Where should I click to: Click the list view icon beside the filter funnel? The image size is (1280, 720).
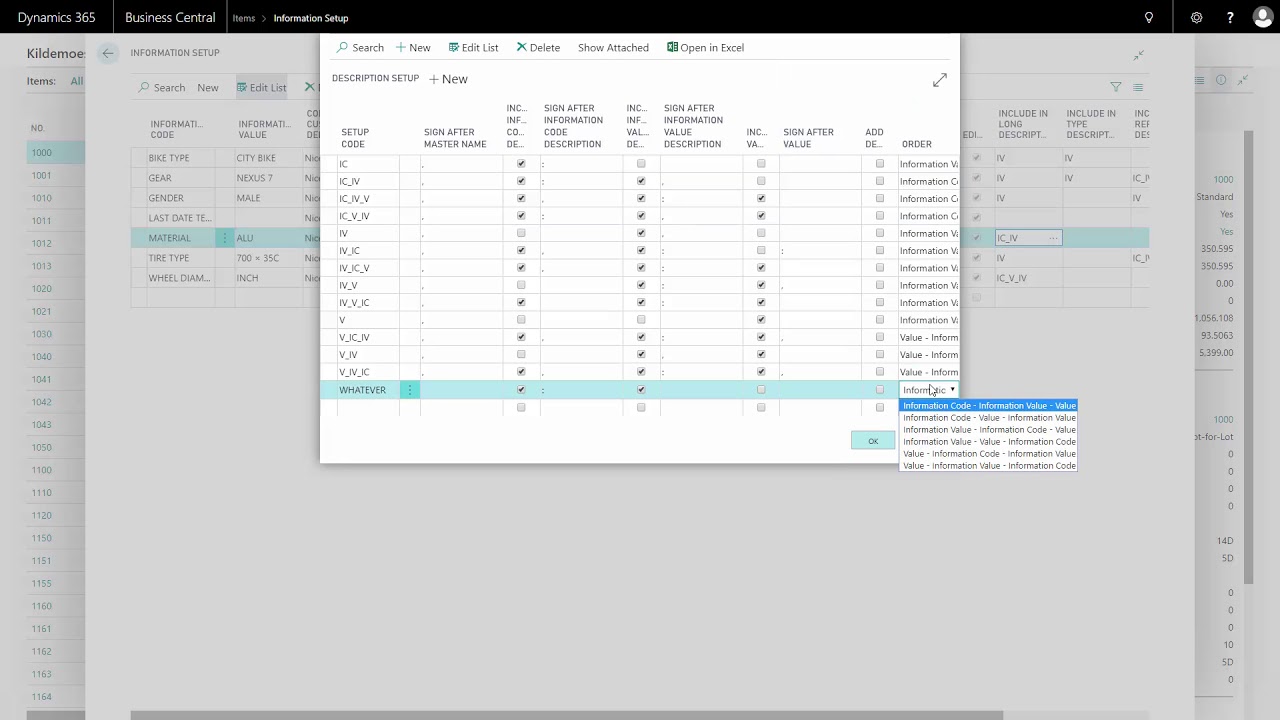[1138, 87]
